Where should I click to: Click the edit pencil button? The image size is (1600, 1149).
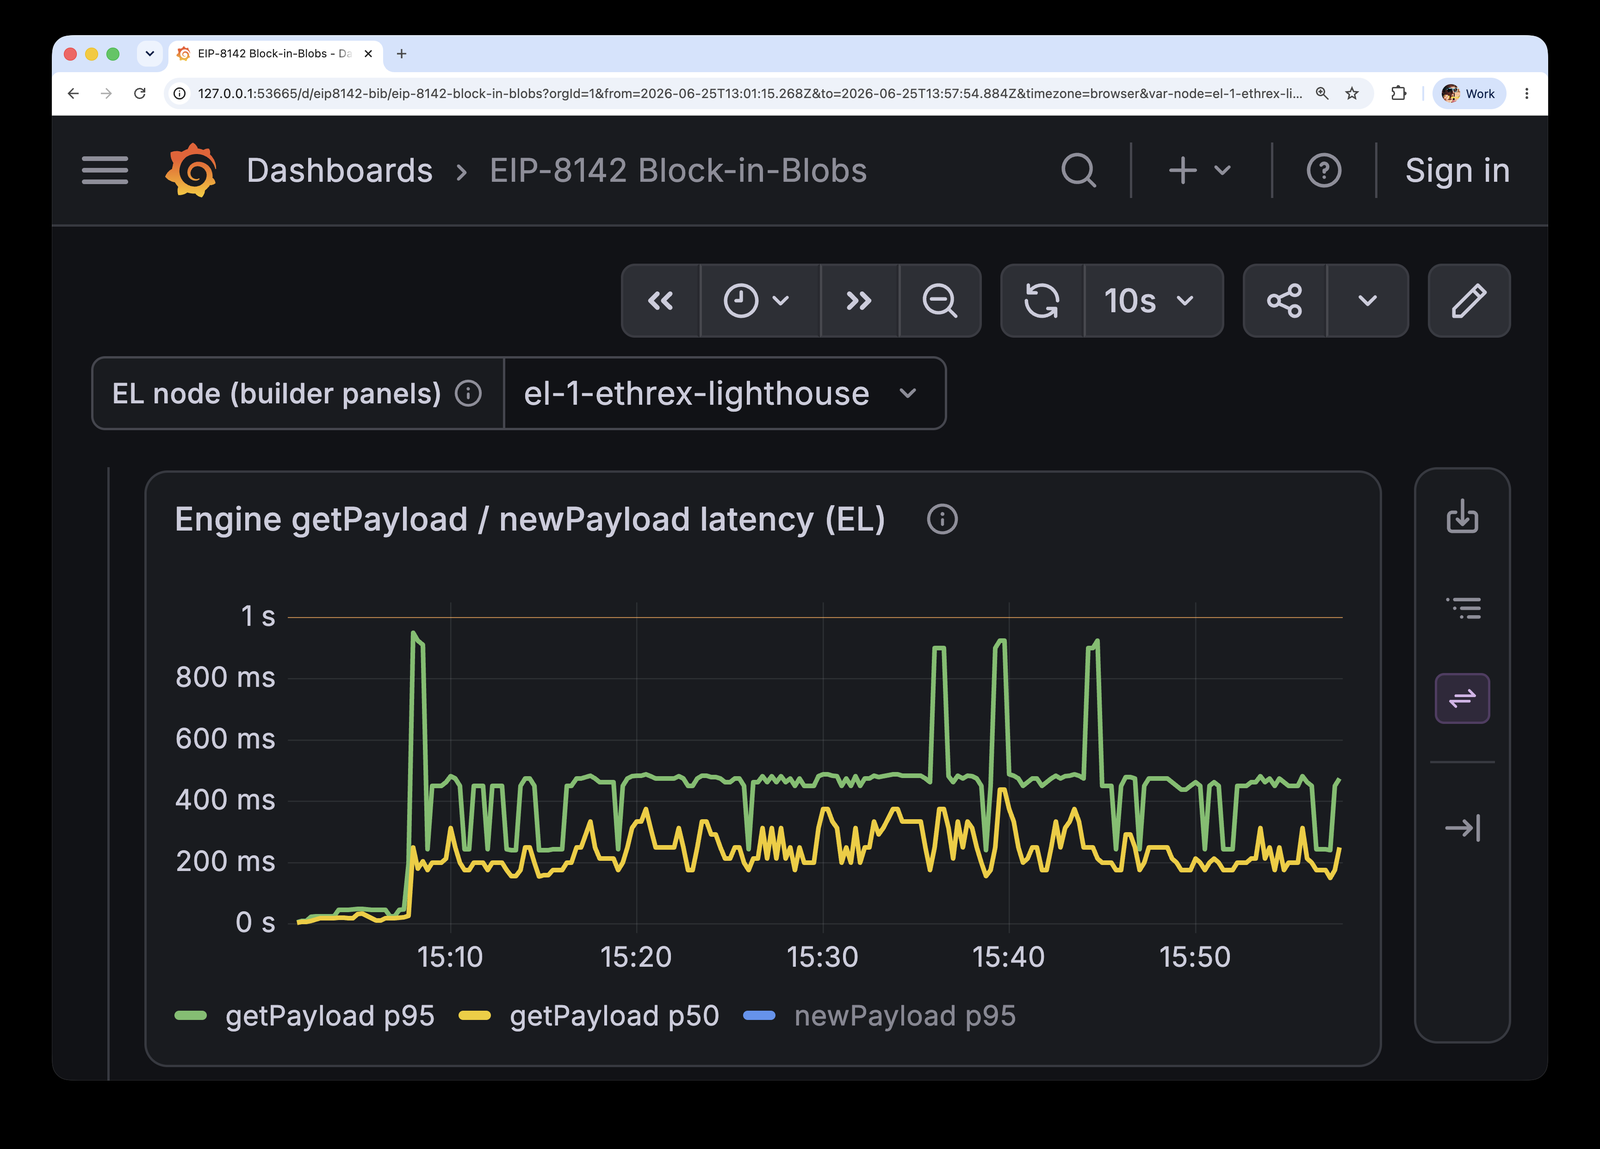[x=1469, y=301]
